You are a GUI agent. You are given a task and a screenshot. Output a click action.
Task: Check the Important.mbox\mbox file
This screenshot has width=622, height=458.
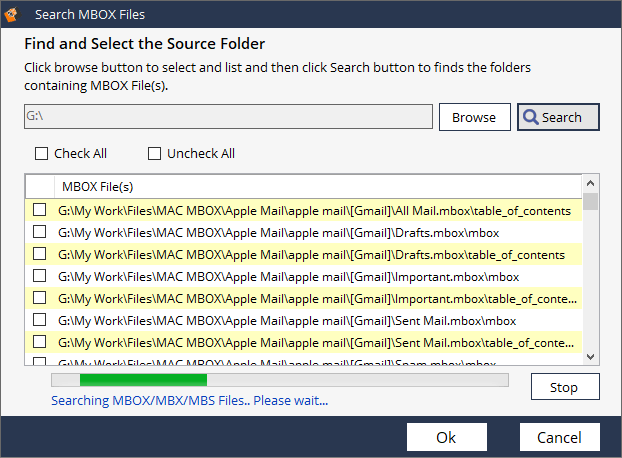[x=39, y=276]
